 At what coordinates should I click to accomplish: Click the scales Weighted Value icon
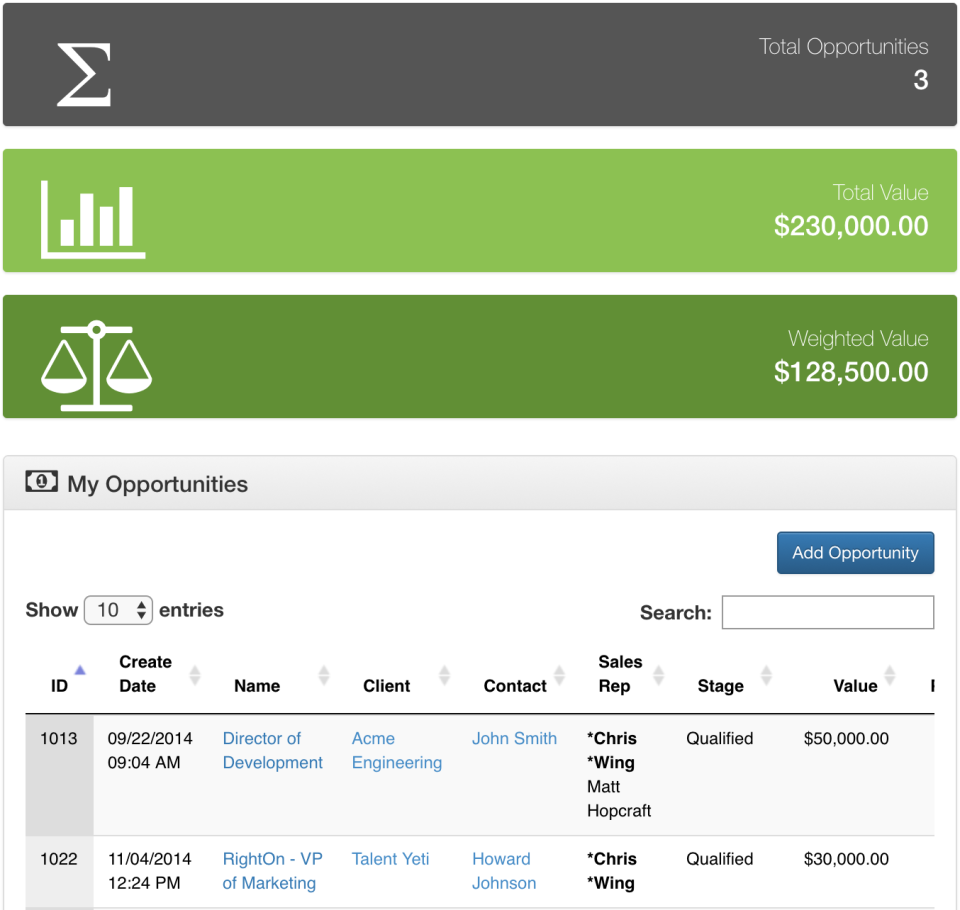click(96, 363)
